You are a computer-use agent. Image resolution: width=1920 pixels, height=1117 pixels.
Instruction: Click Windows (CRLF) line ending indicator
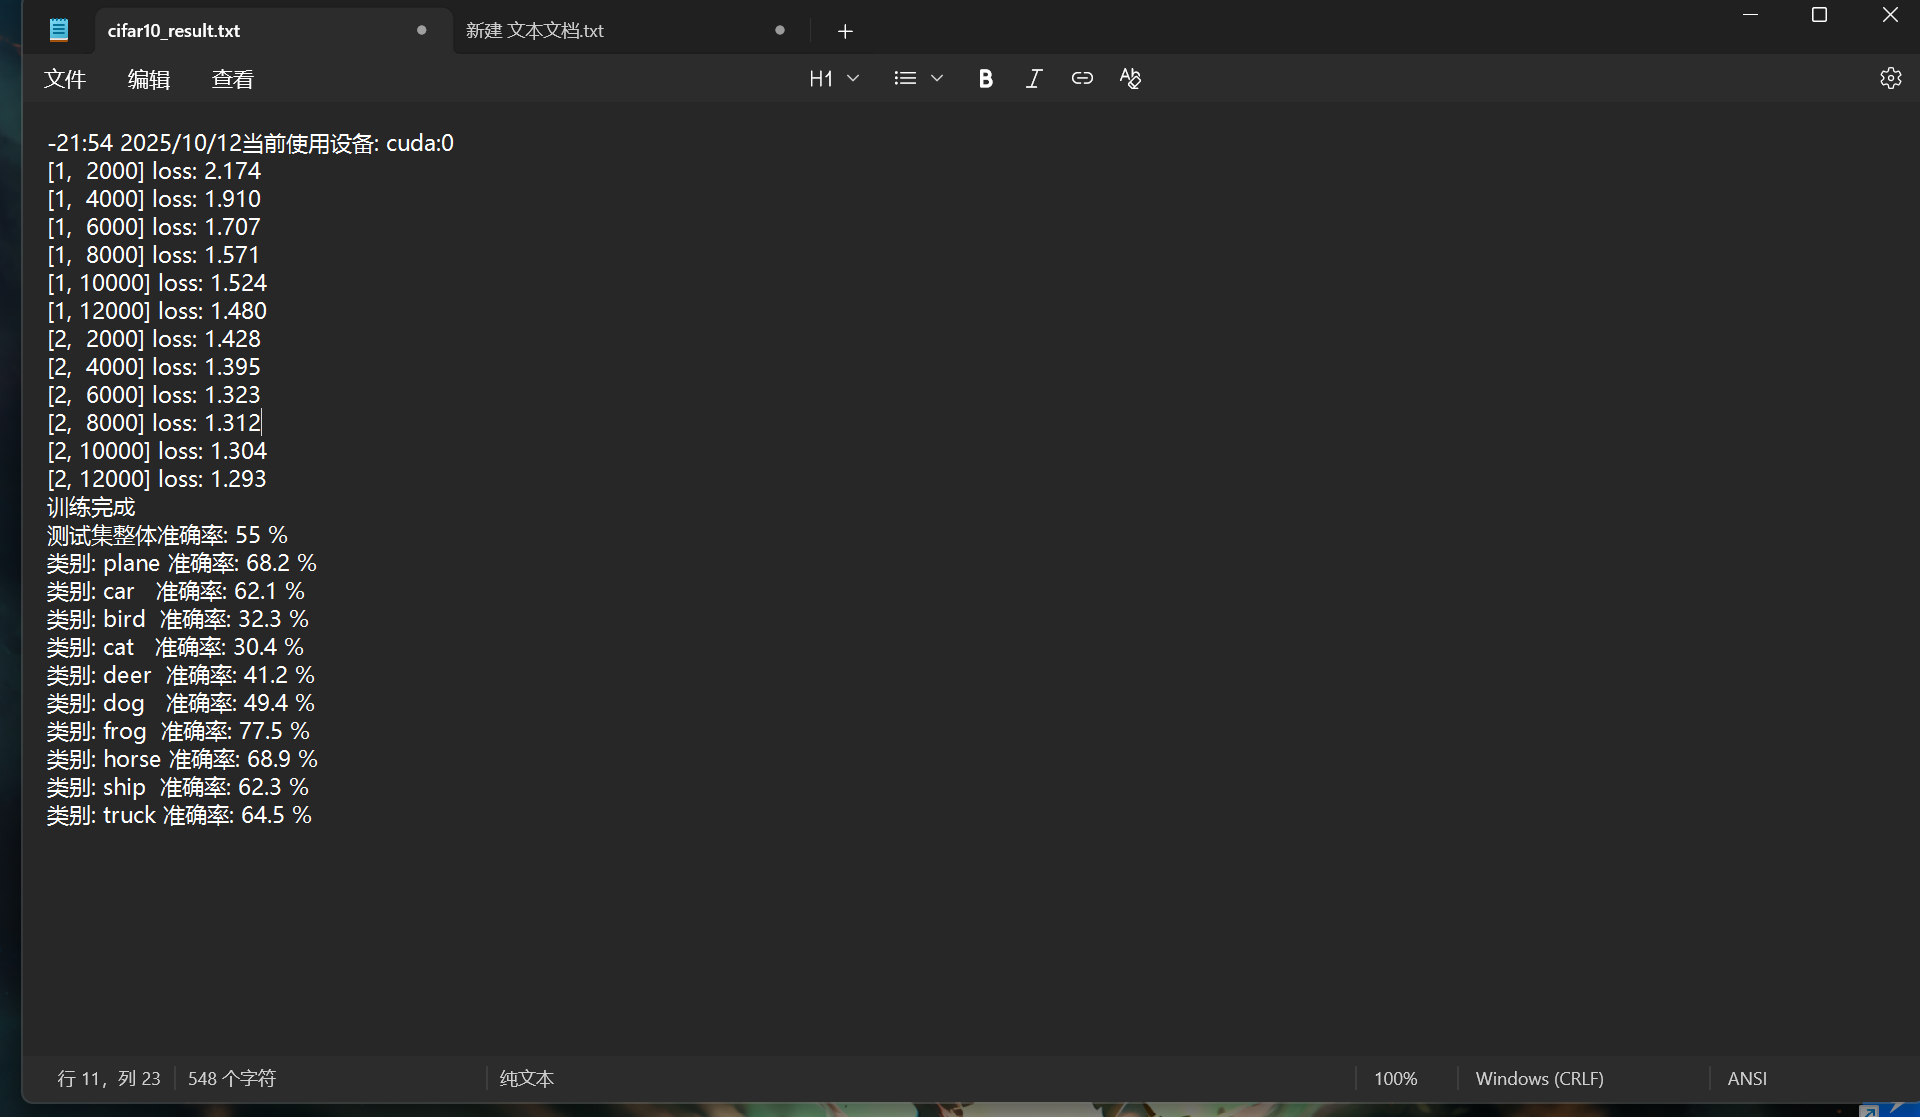click(x=1539, y=1079)
